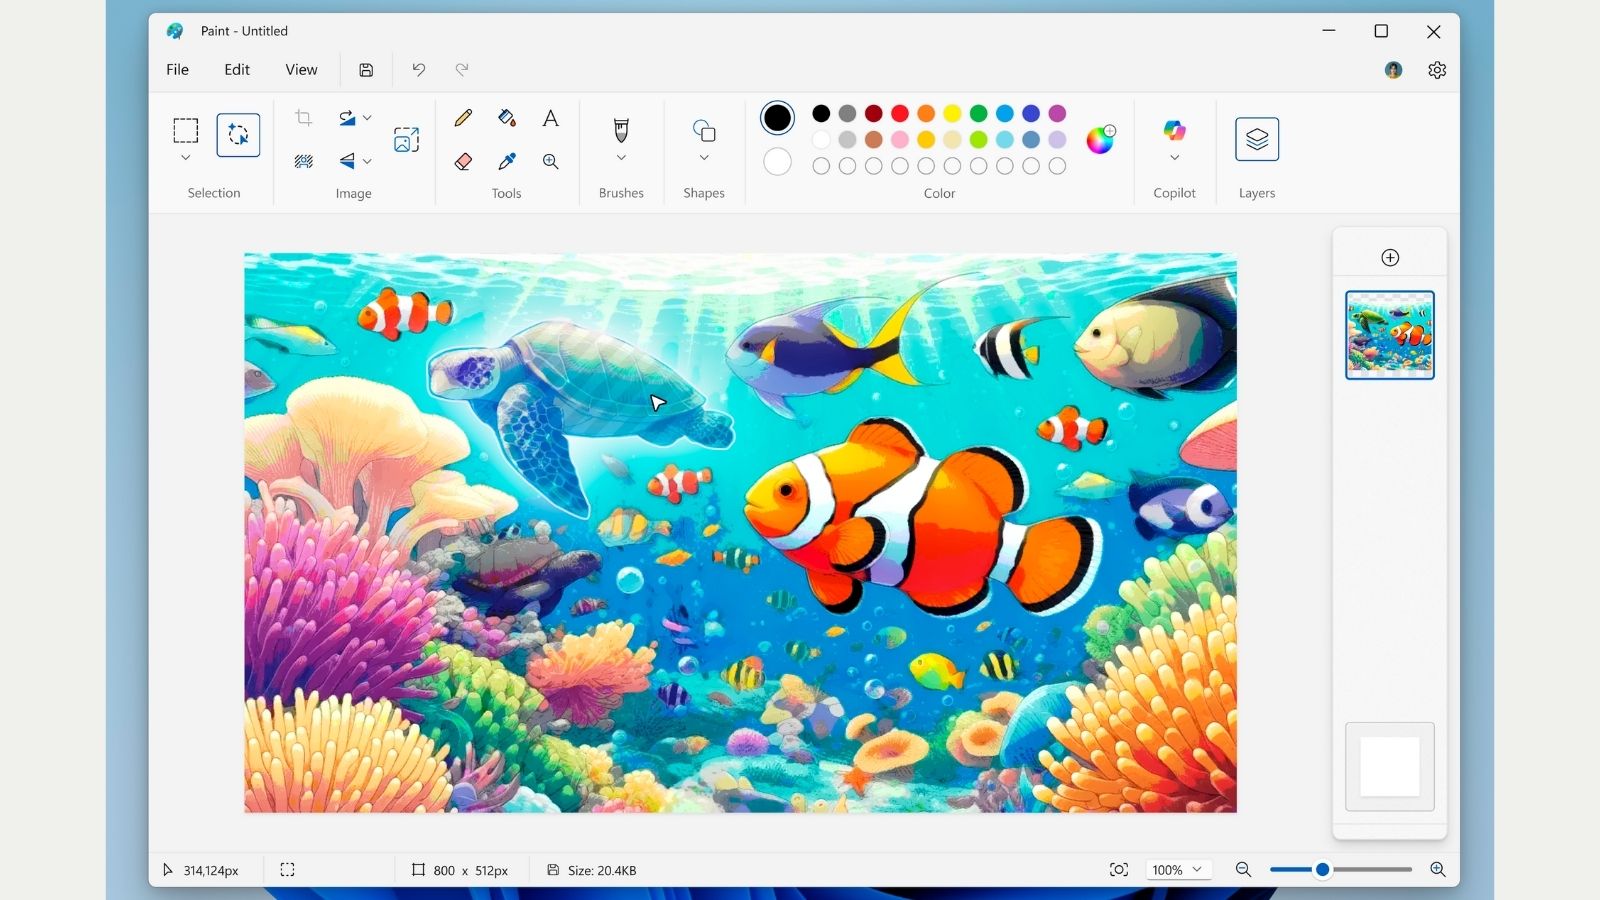Select the white secondary color circle

click(777, 162)
